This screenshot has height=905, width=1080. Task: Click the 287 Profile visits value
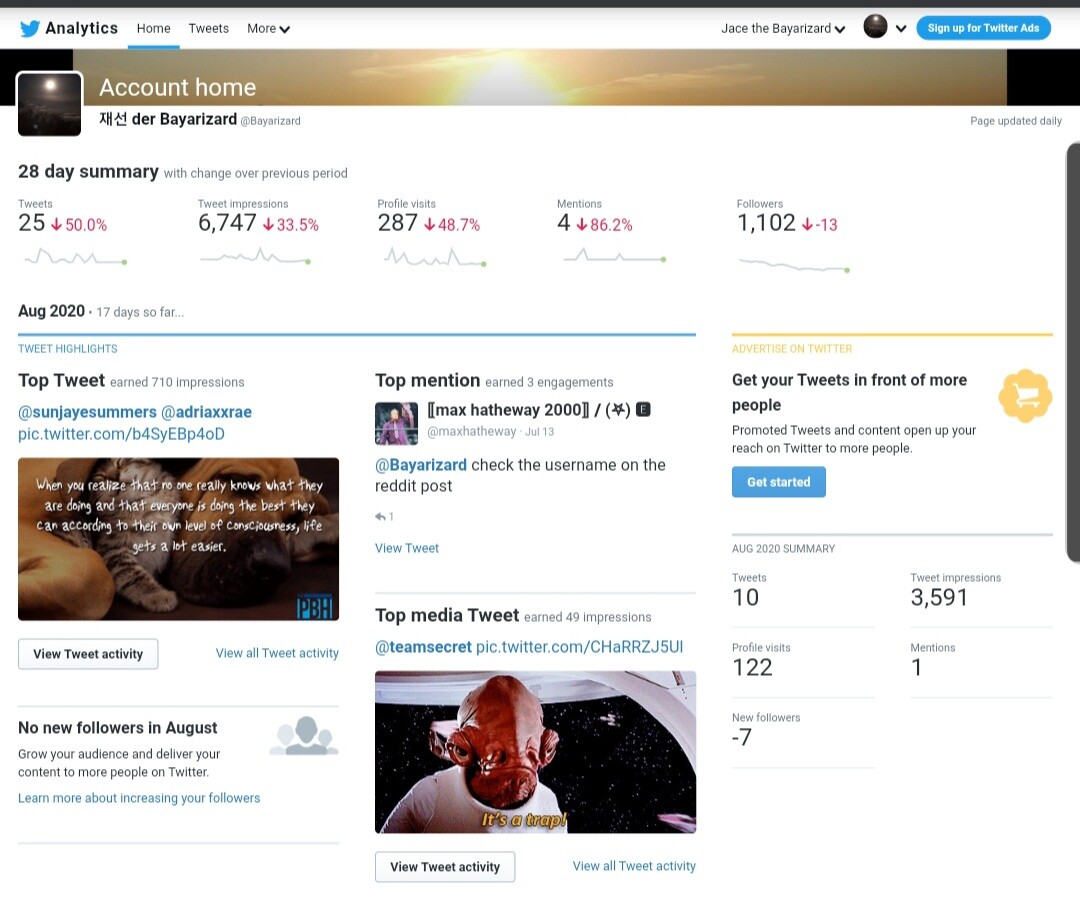pyautogui.click(x=397, y=222)
